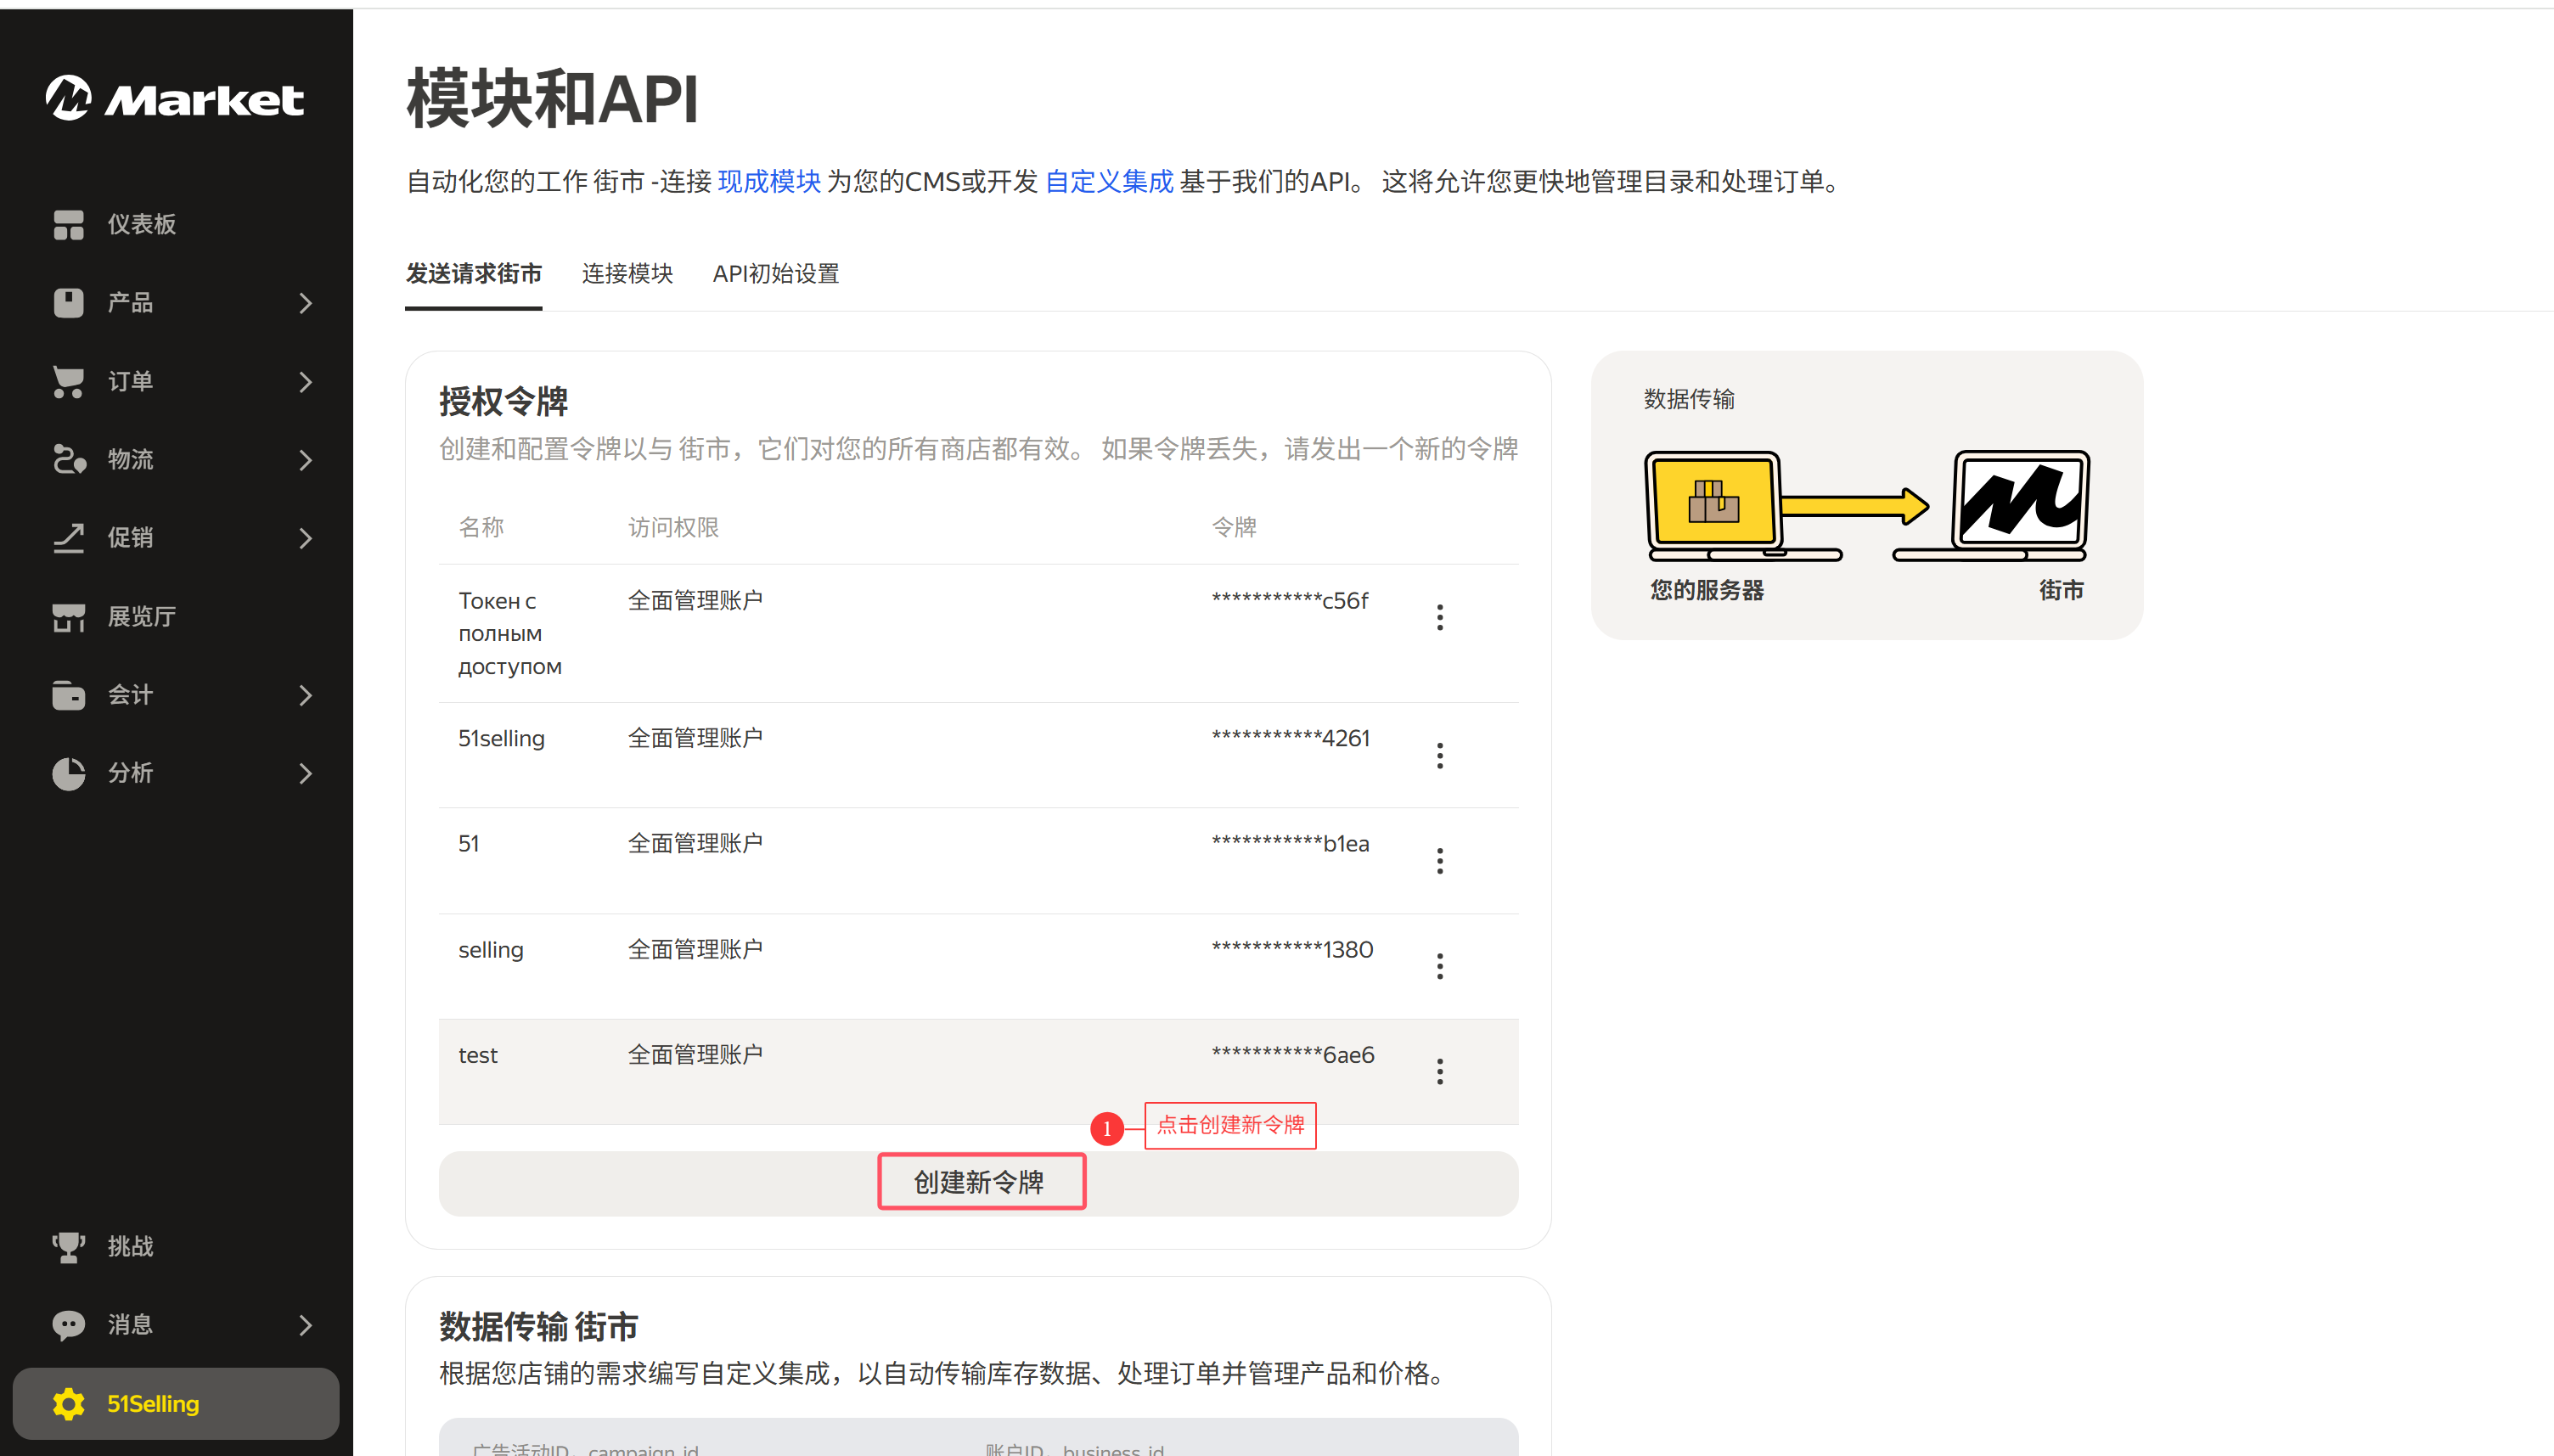Open three-dot menu for selling token 1380
Viewport: 2554px width, 1456px height.
point(1439,966)
